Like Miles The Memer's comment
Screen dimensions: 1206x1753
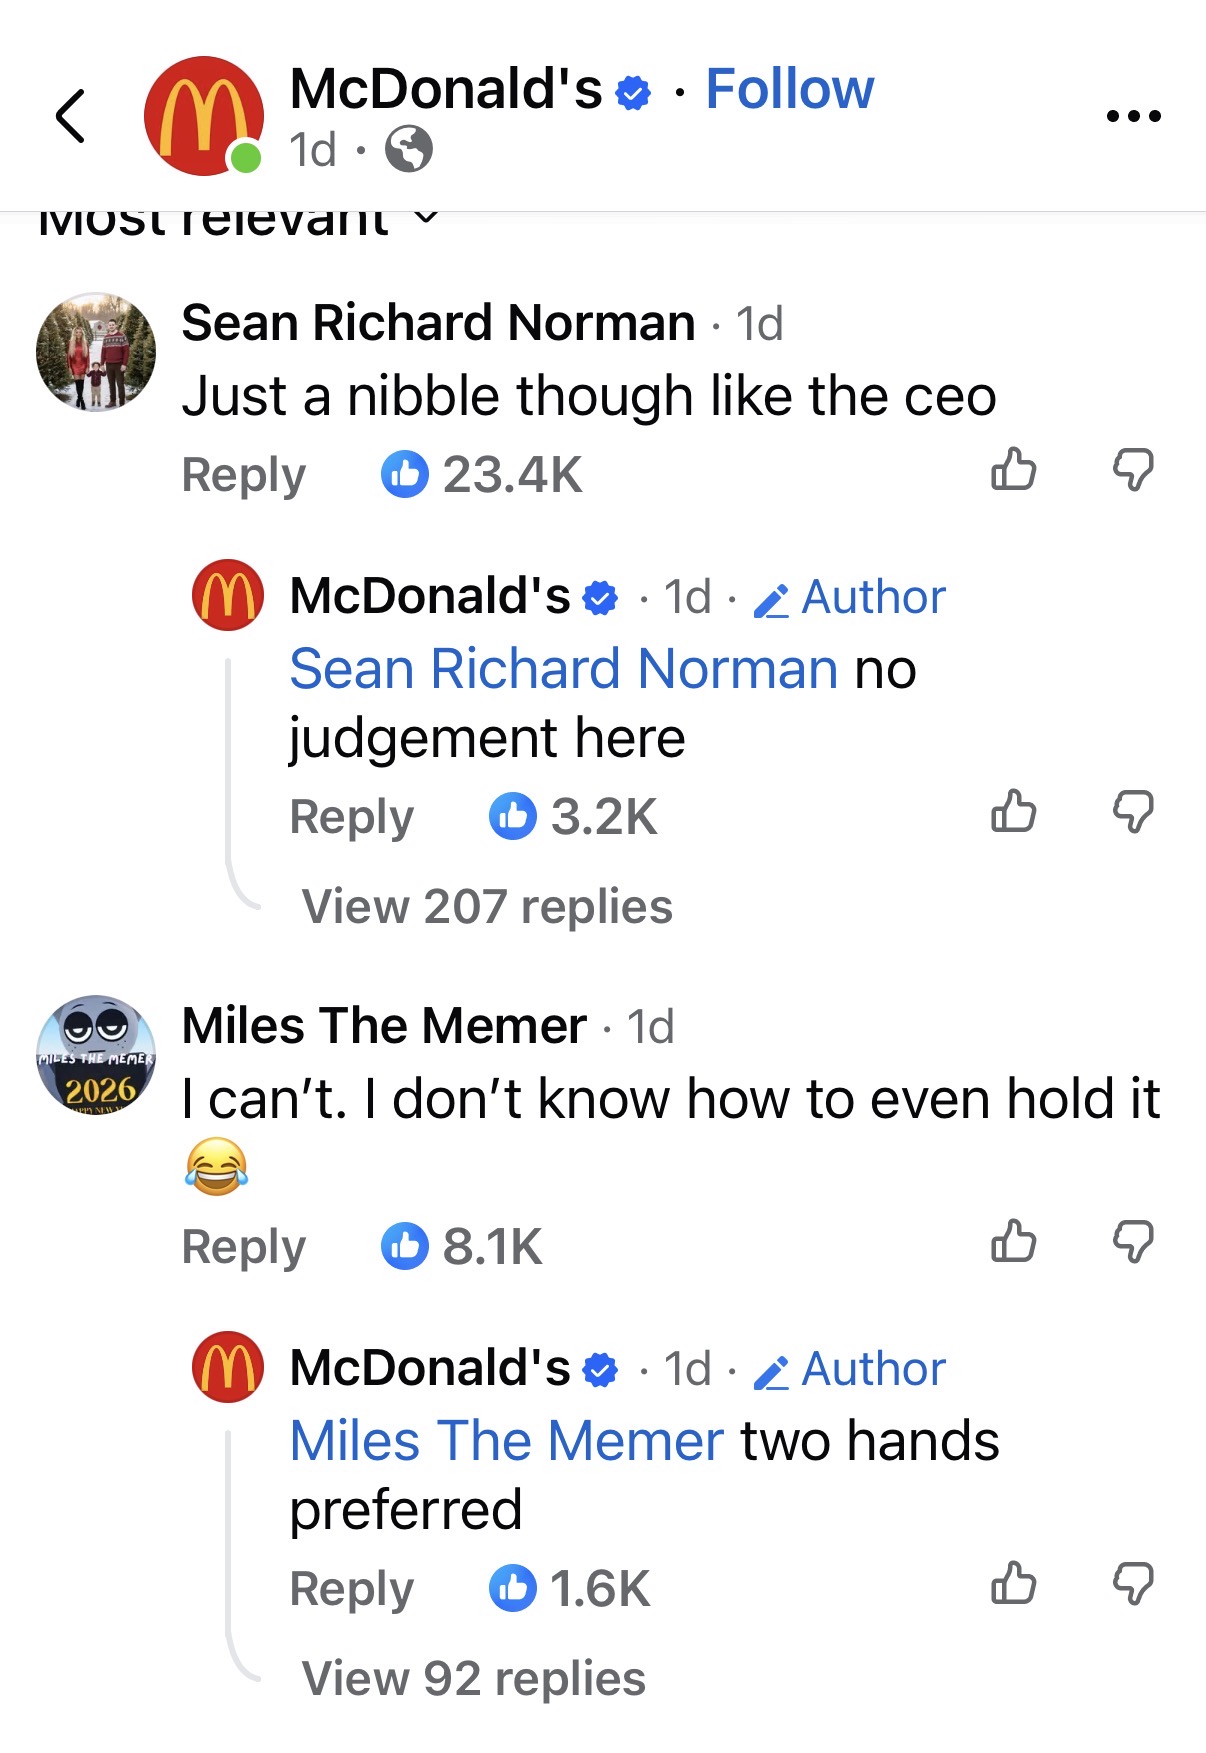click(x=1015, y=1242)
